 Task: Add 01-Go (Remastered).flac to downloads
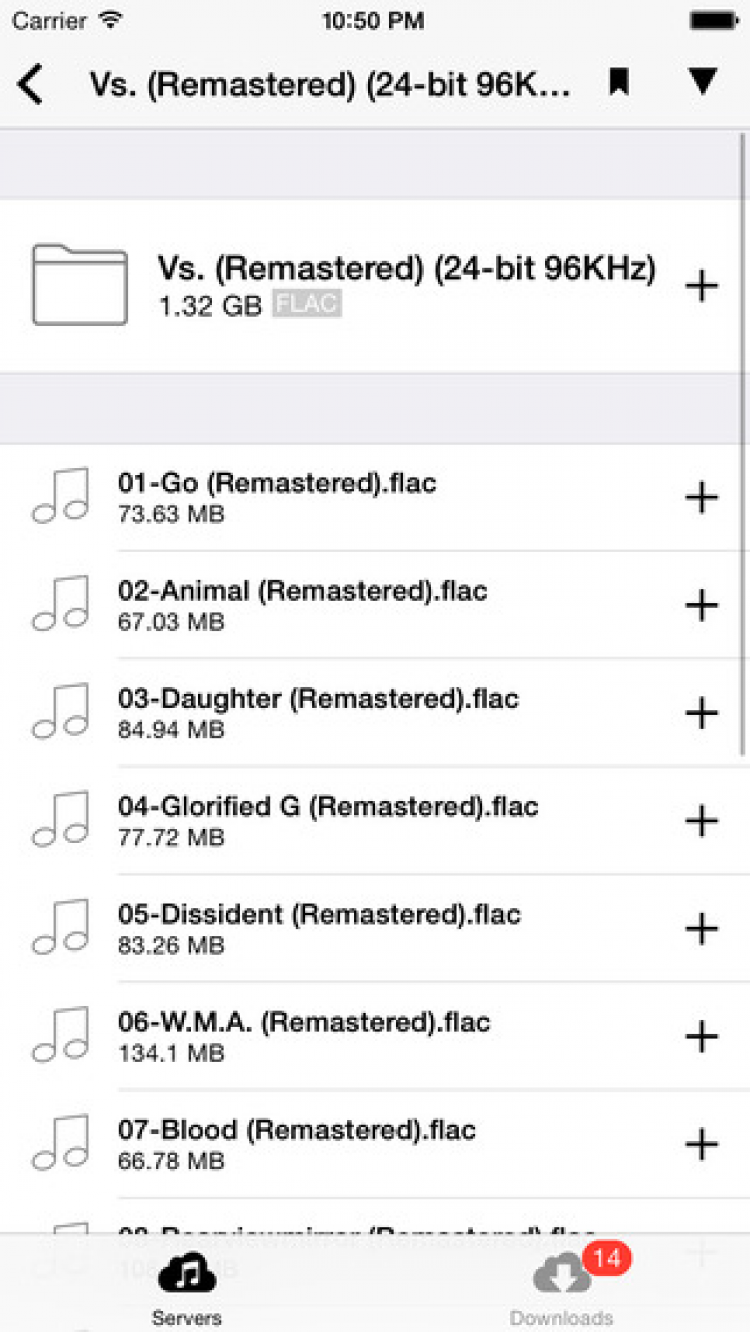point(702,497)
